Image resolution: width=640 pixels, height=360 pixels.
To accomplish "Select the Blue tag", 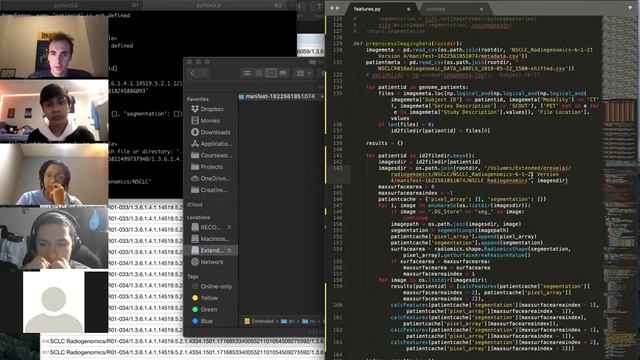I will [202, 321].
